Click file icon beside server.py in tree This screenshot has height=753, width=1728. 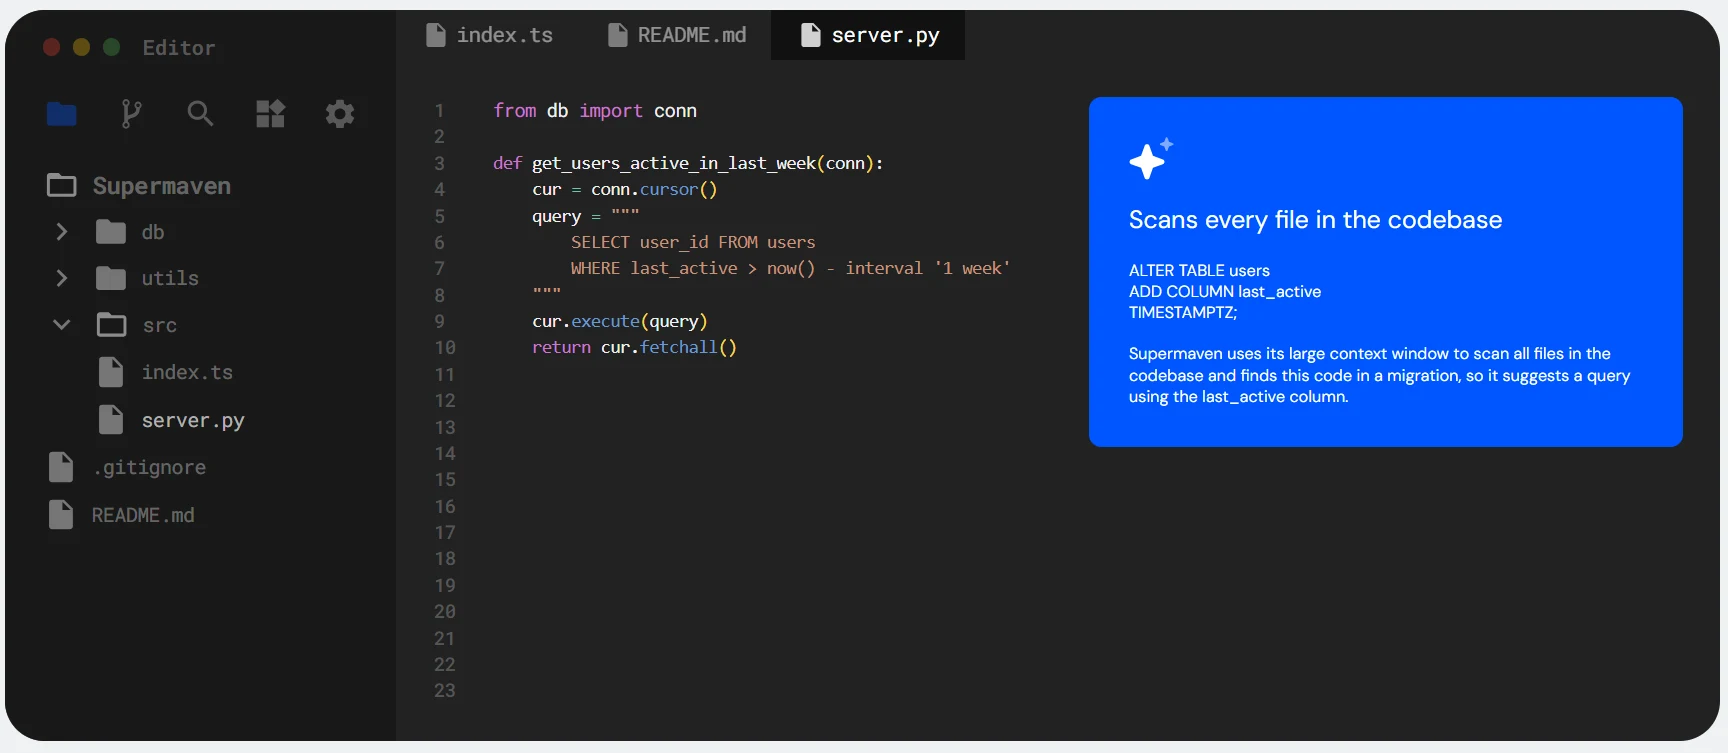point(111,420)
